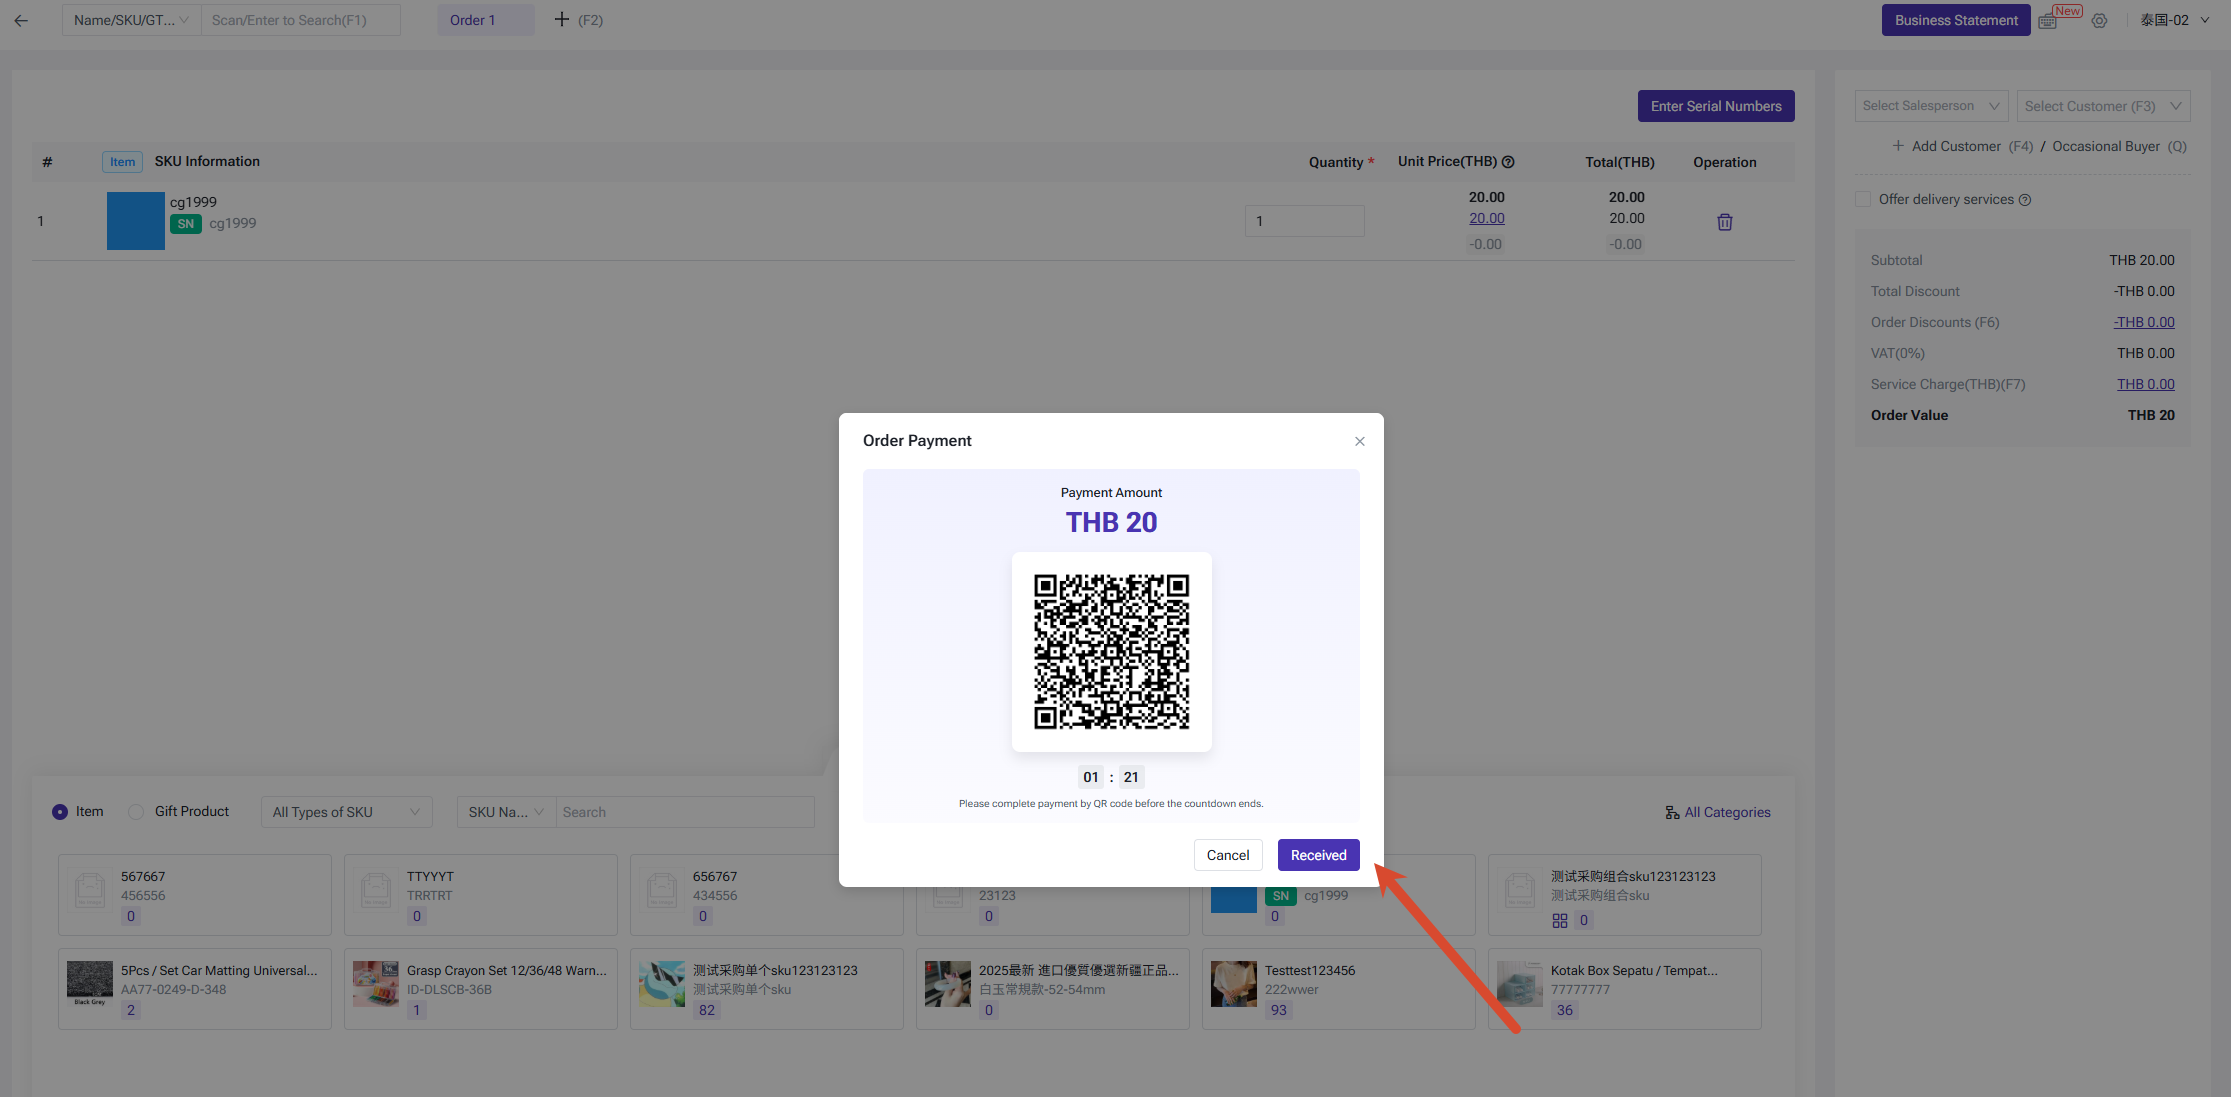The width and height of the screenshot is (2231, 1097).
Task: Click the Unit Price help icon
Action: click(x=1508, y=162)
